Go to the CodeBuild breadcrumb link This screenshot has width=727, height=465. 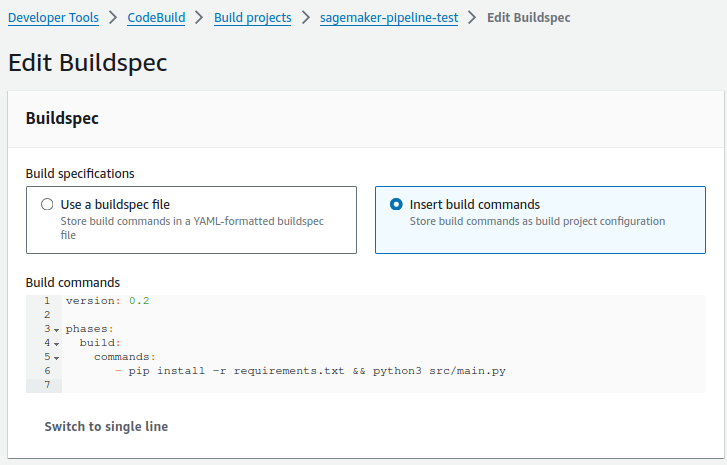click(x=156, y=18)
